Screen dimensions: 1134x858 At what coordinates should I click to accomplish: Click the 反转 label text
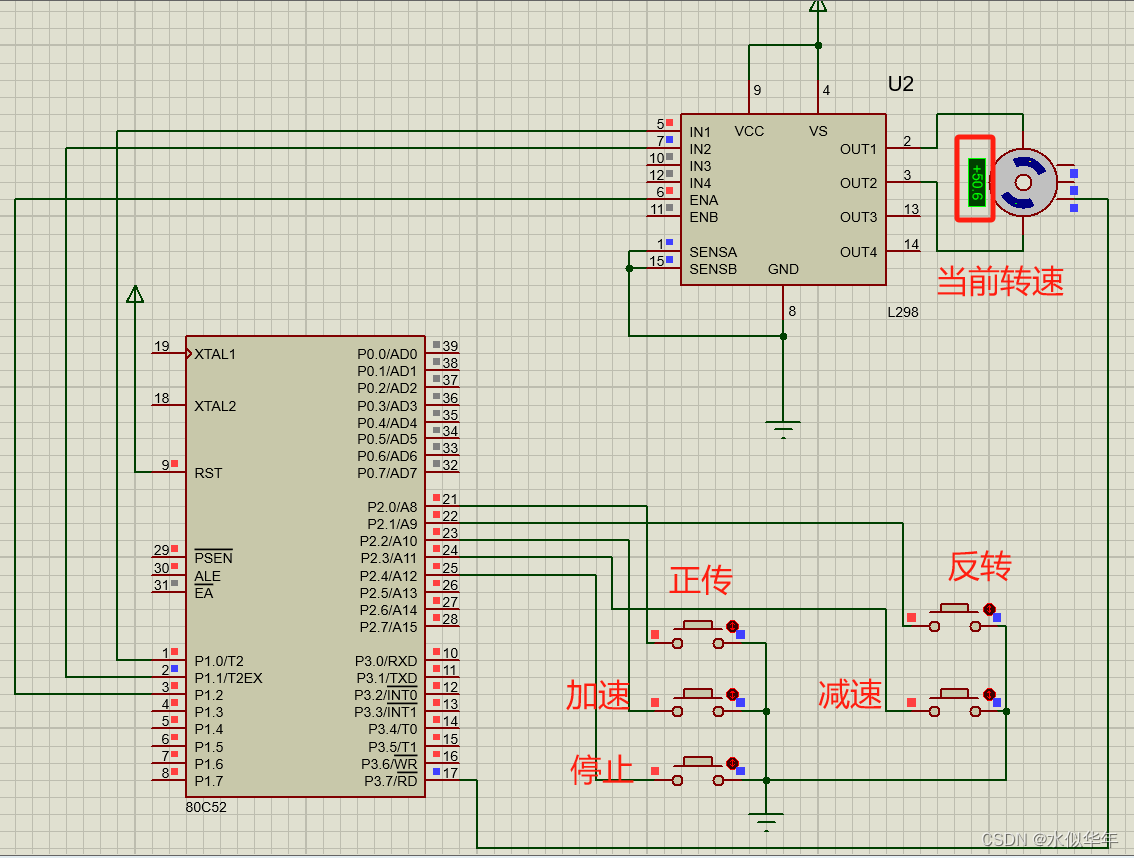pos(980,566)
